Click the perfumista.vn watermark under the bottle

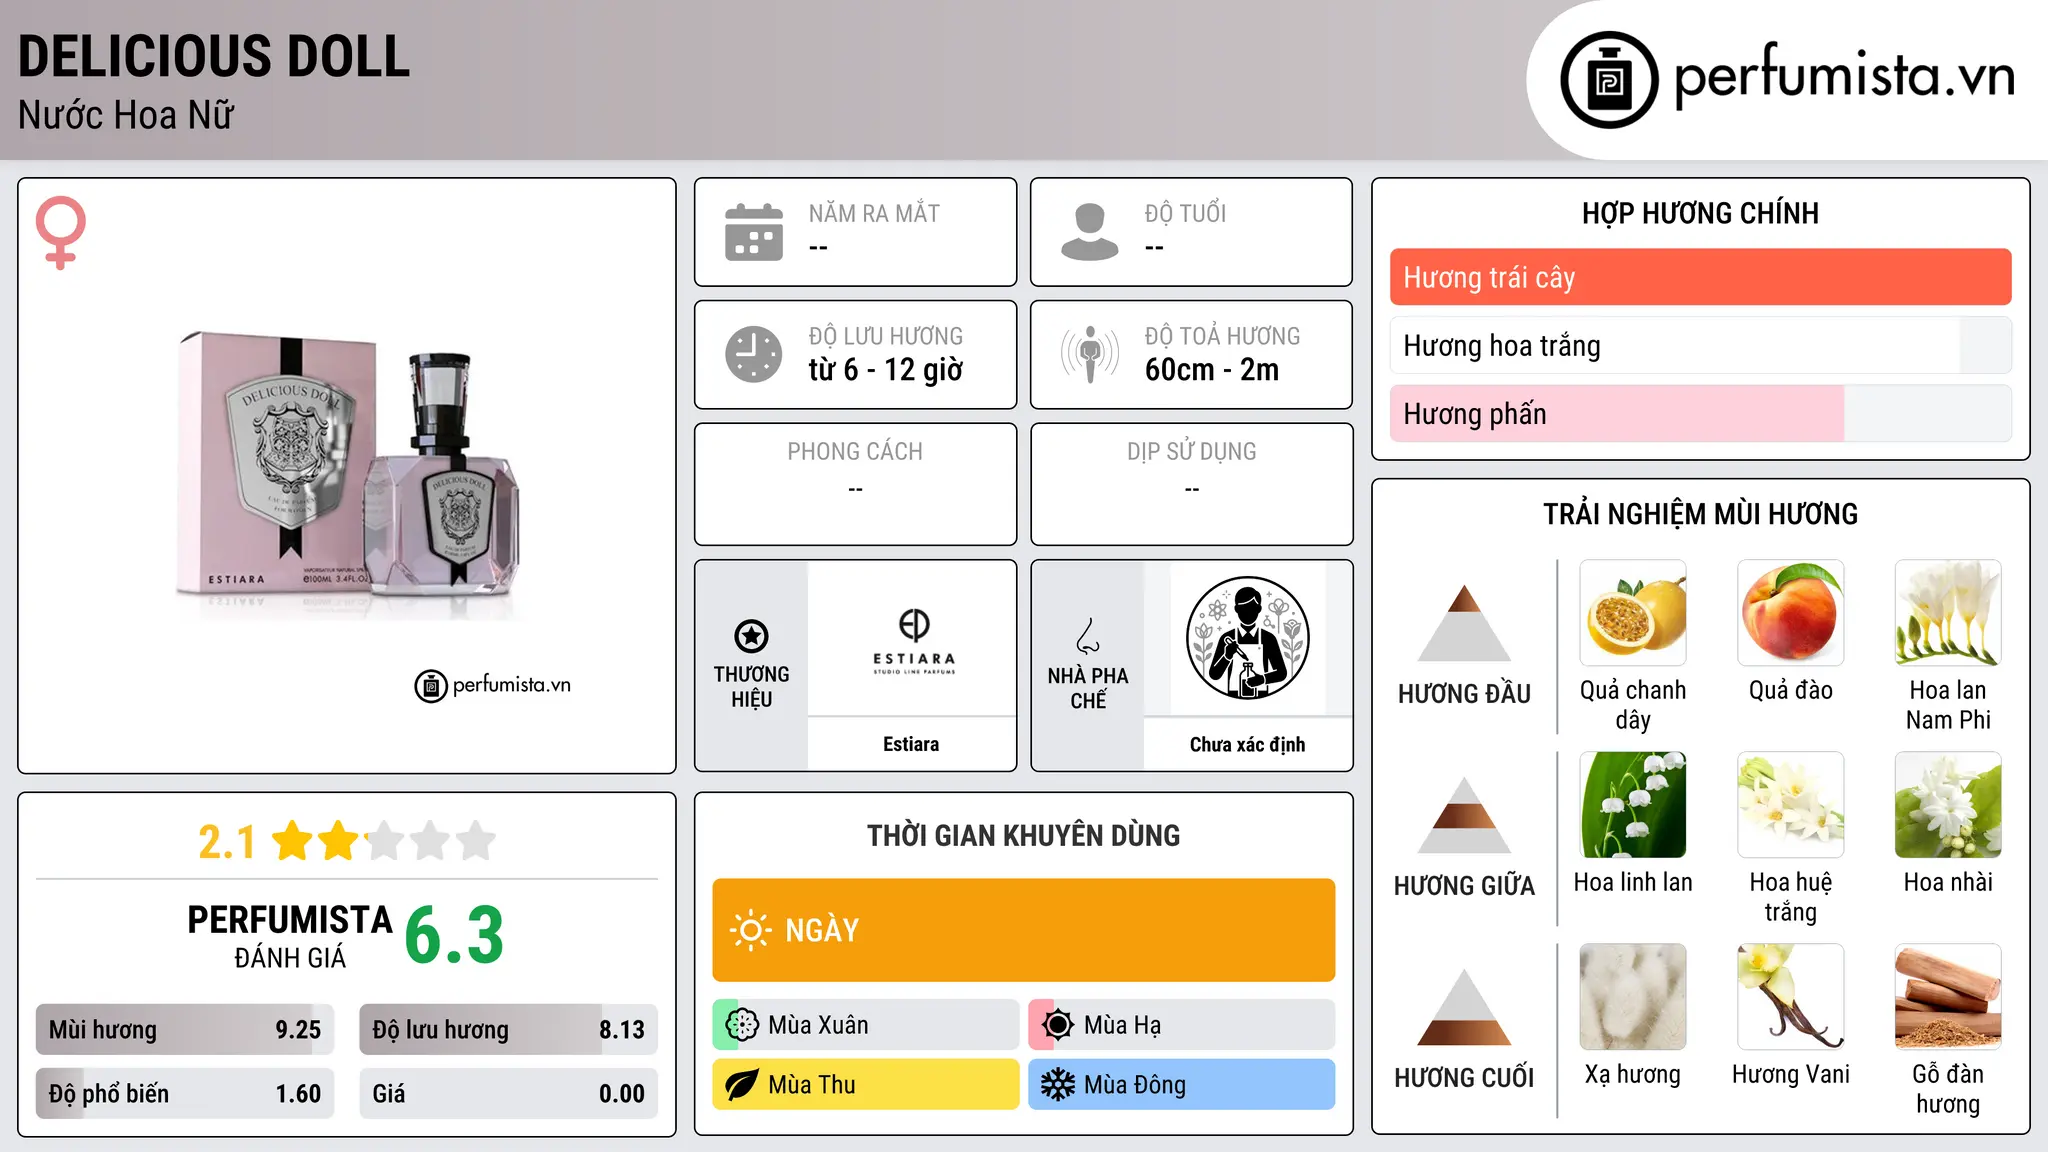click(492, 685)
